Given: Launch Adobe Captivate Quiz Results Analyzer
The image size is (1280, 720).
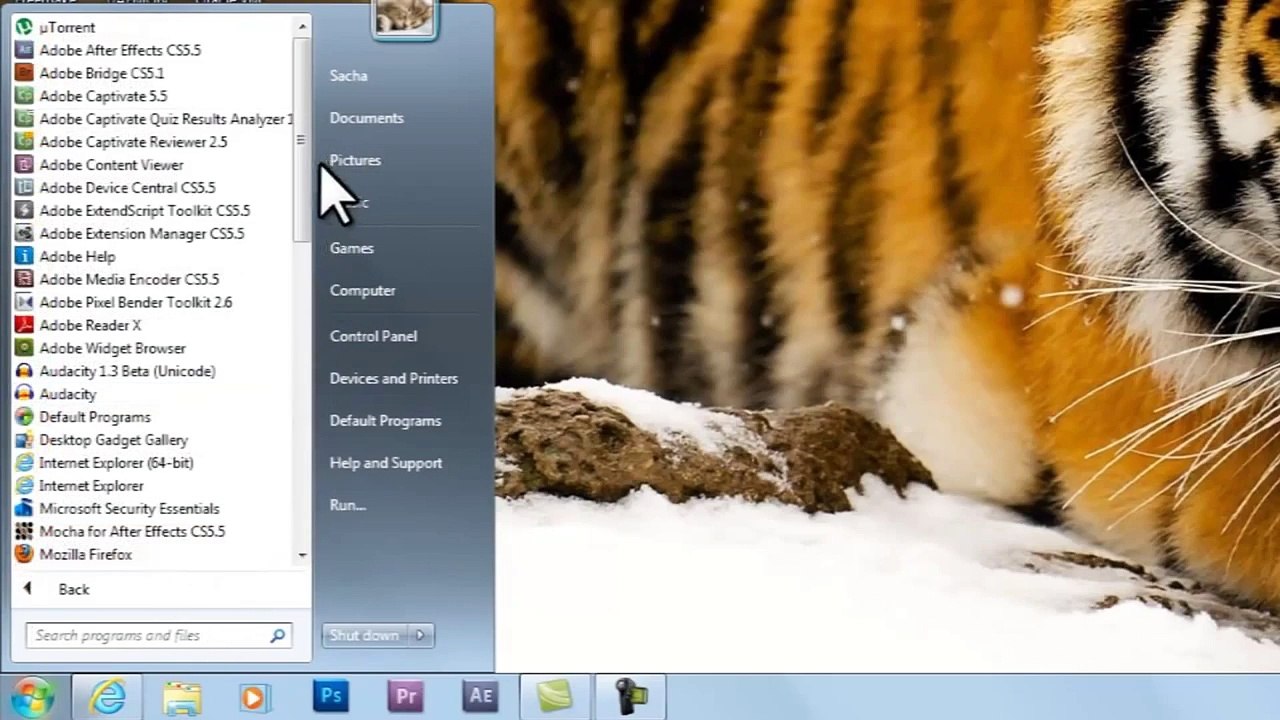Looking at the screenshot, I should tap(153, 119).
